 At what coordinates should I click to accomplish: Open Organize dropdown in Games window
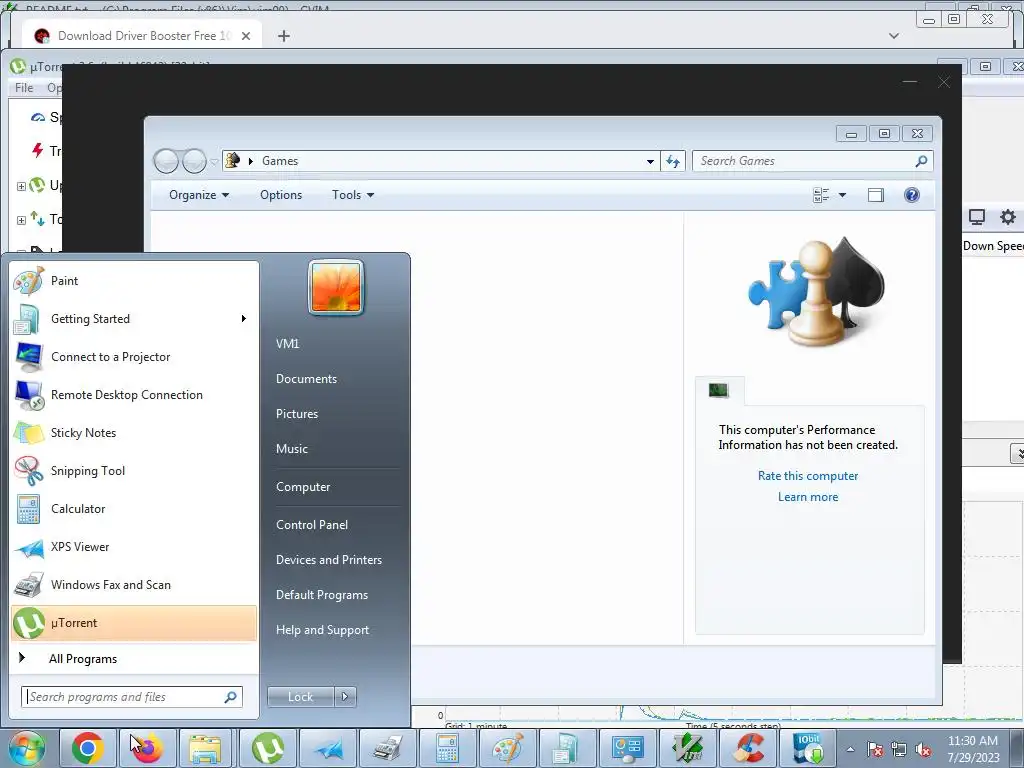199,195
